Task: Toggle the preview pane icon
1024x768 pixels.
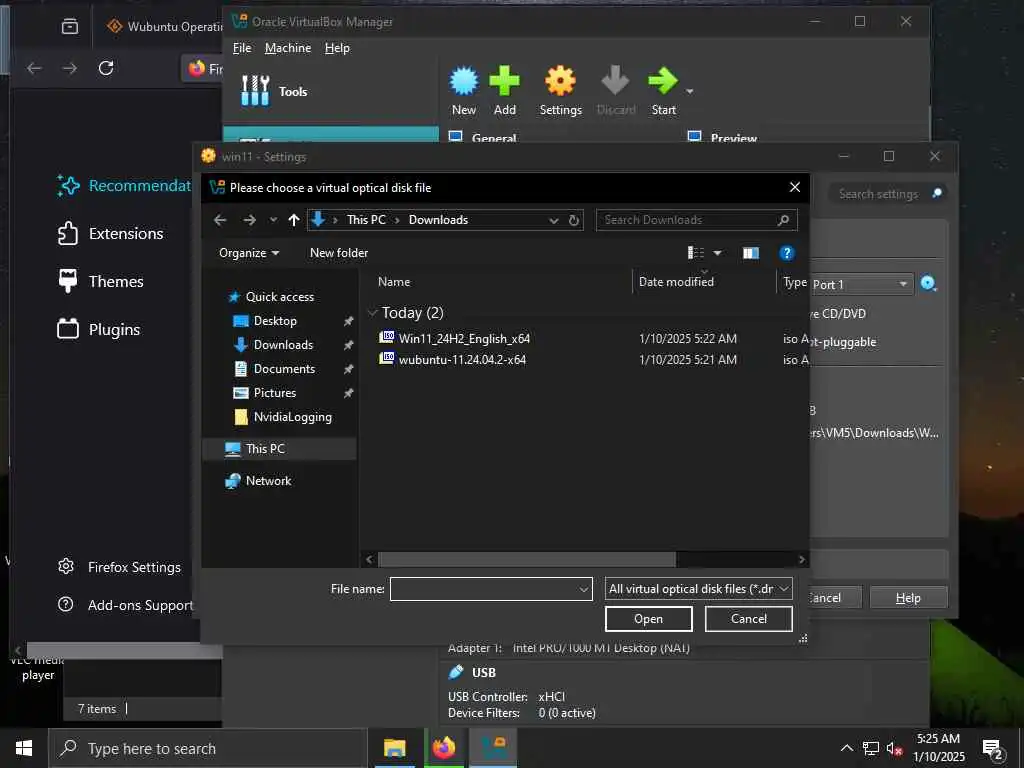Action: (x=750, y=253)
